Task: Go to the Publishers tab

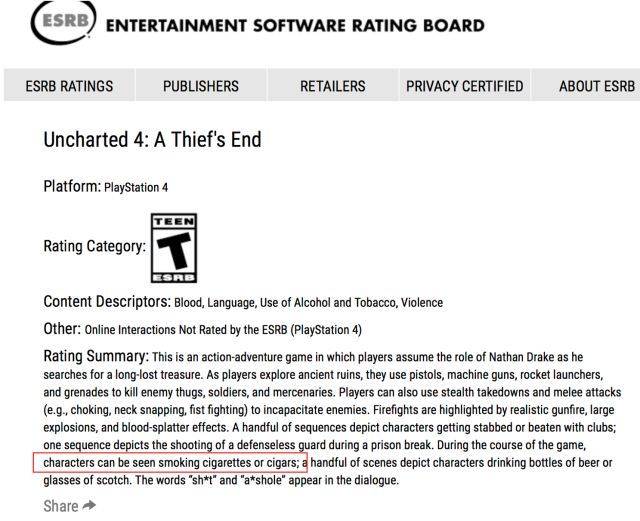Action: [201, 86]
